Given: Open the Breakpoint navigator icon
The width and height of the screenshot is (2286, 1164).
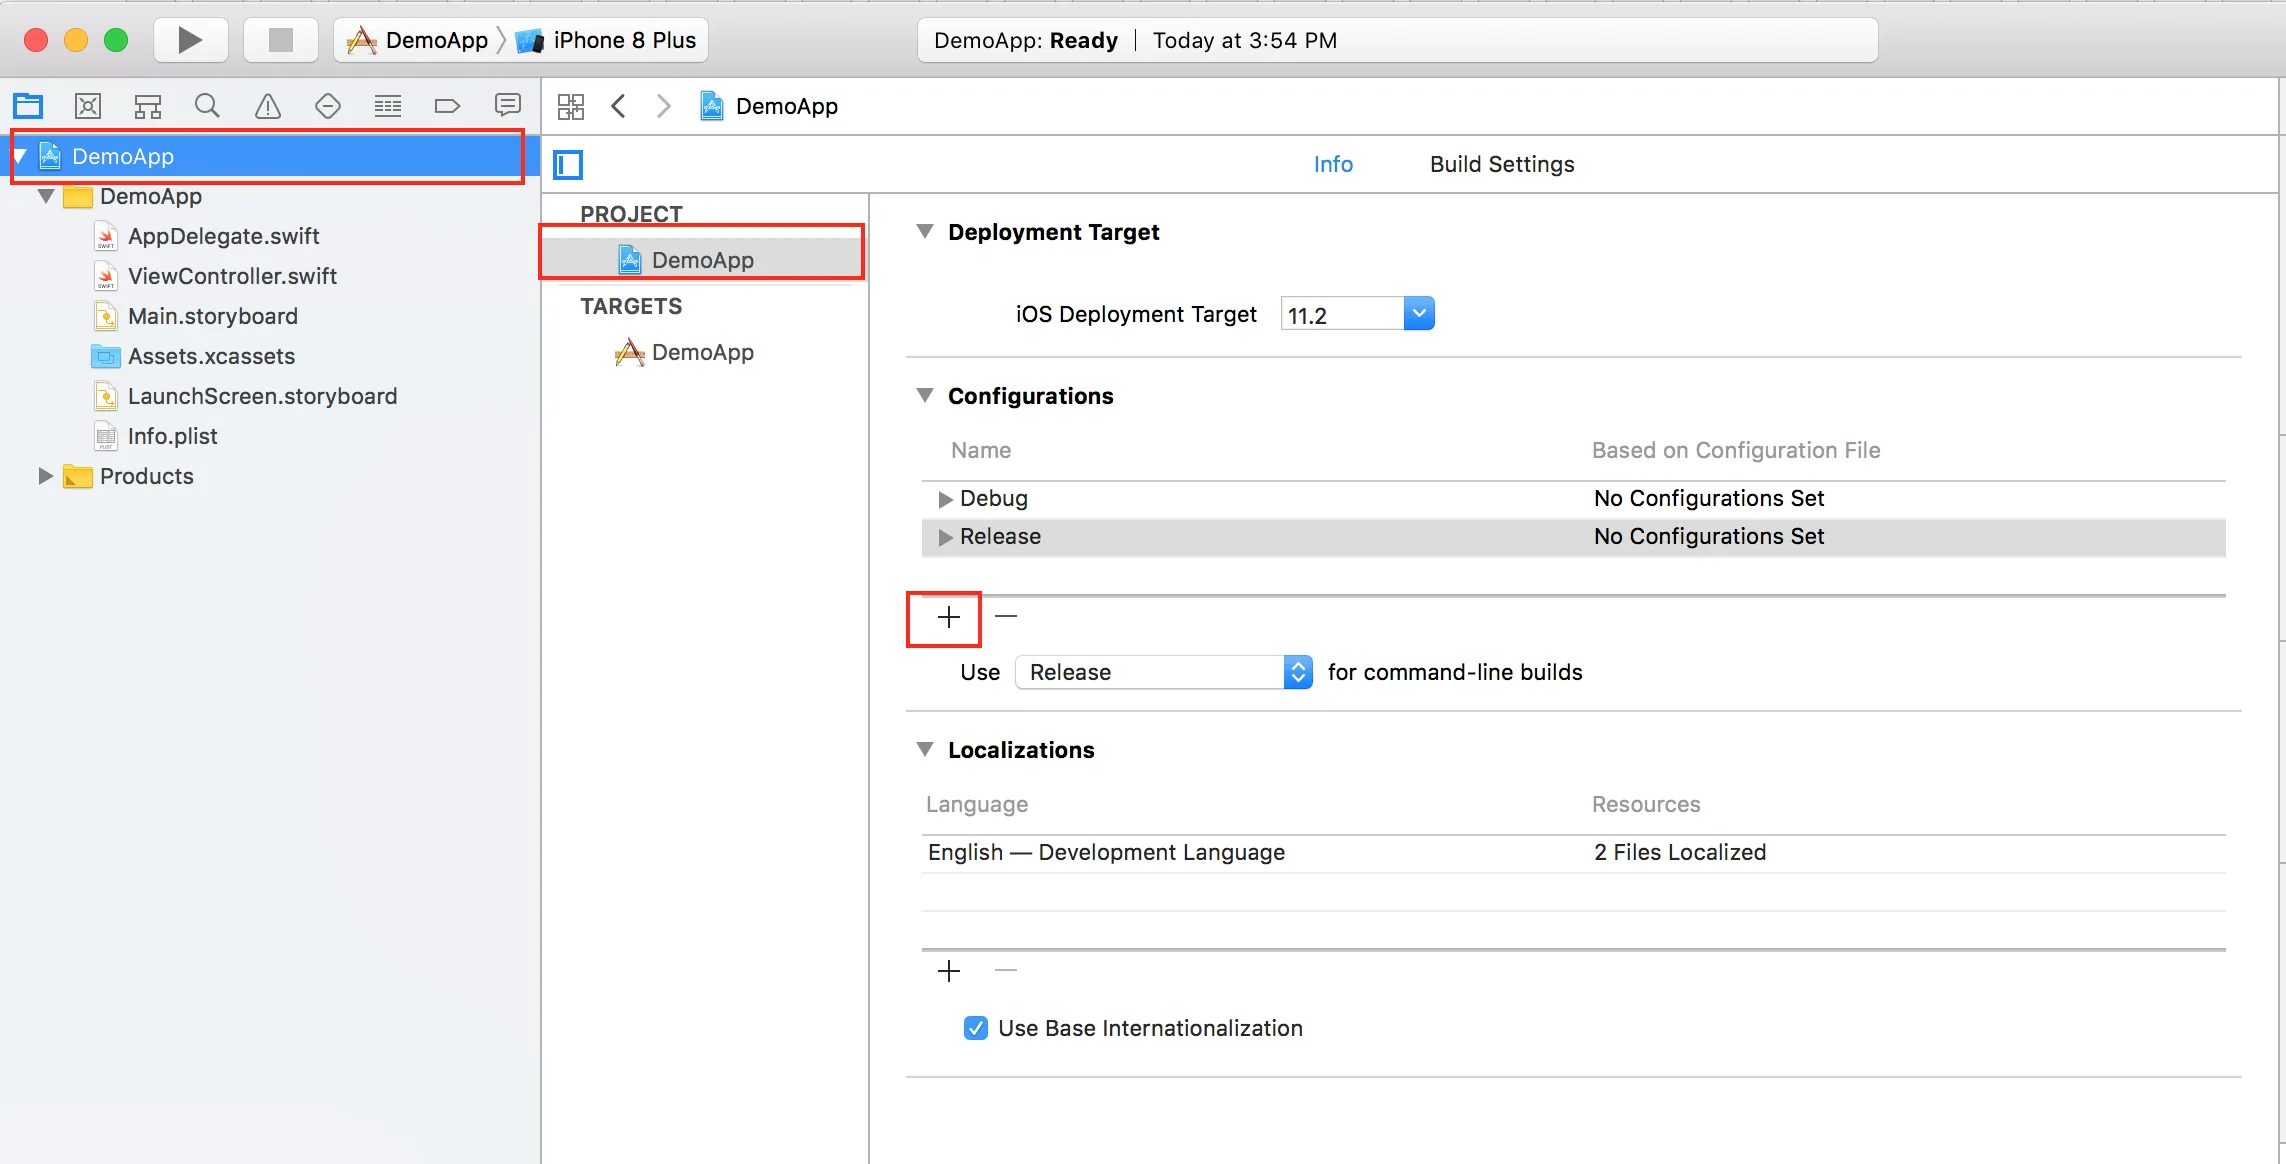Looking at the screenshot, I should [x=447, y=106].
